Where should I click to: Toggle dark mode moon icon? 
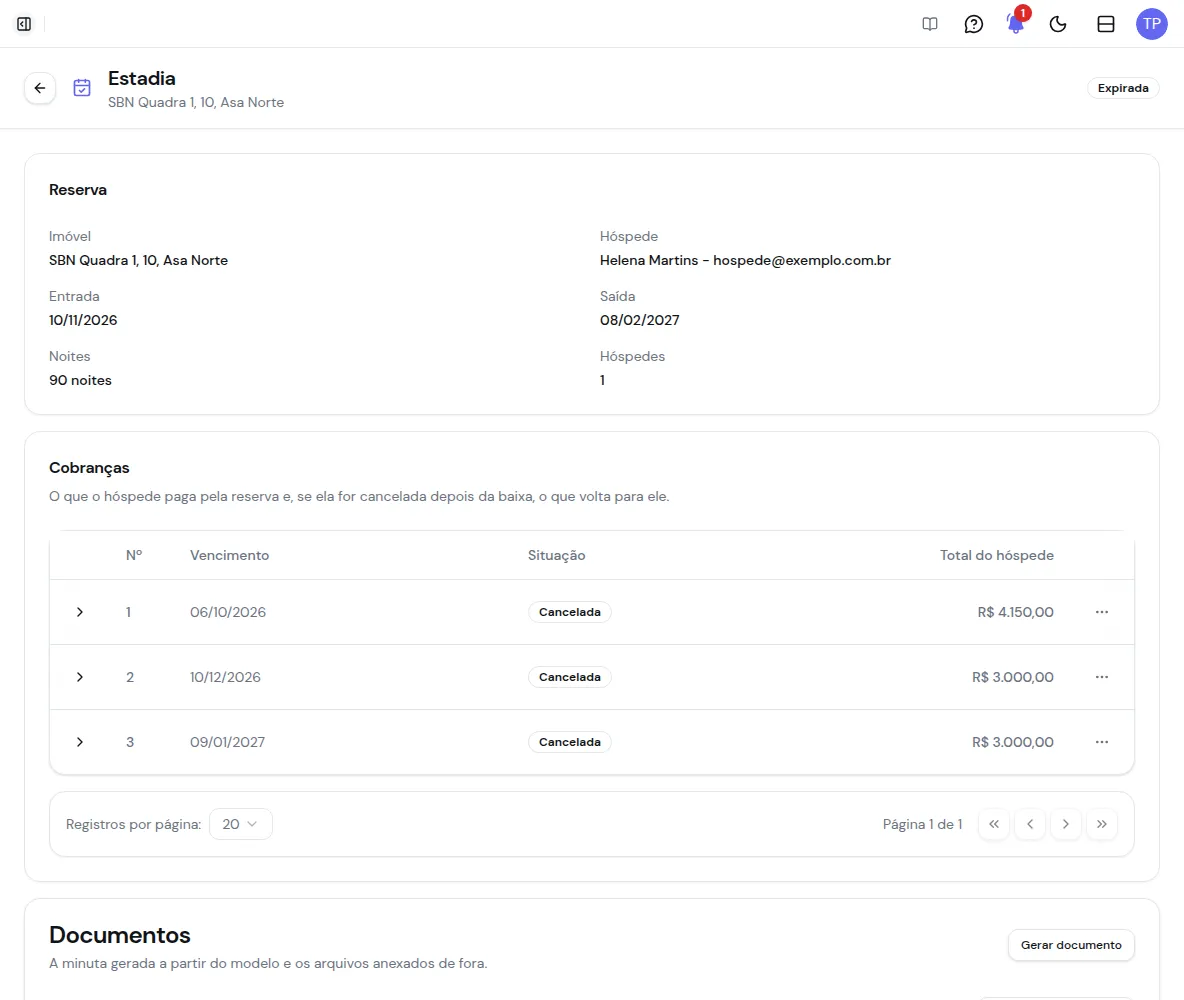tap(1058, 24)
